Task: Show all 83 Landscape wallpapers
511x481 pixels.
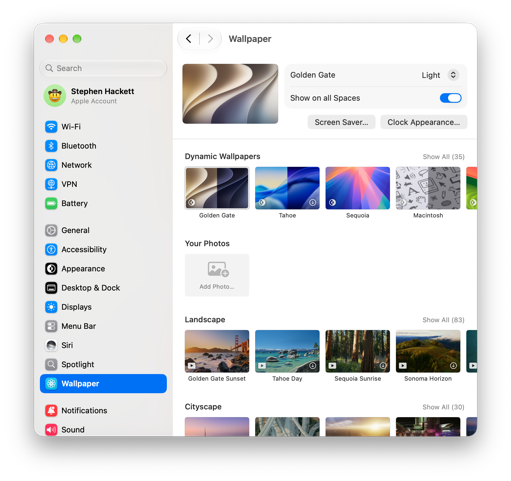Action: click(443, 320)
